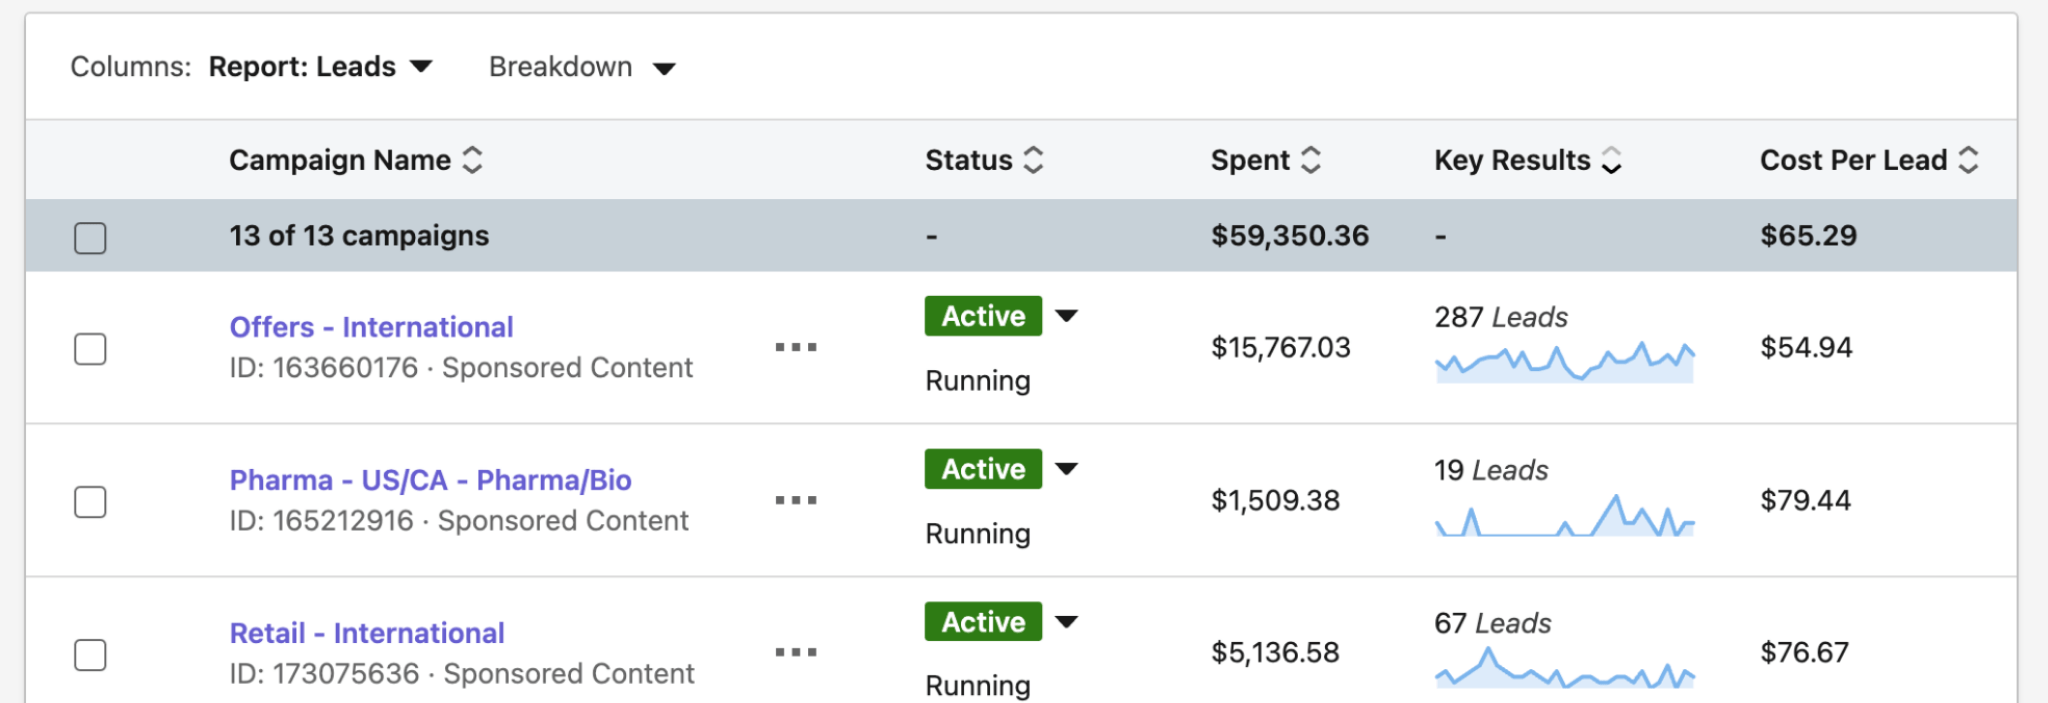The height and width of the screenshot is (703, 2048).
Task: View the 287 Leads trend sparkline
Action: tap(1564, 363)
